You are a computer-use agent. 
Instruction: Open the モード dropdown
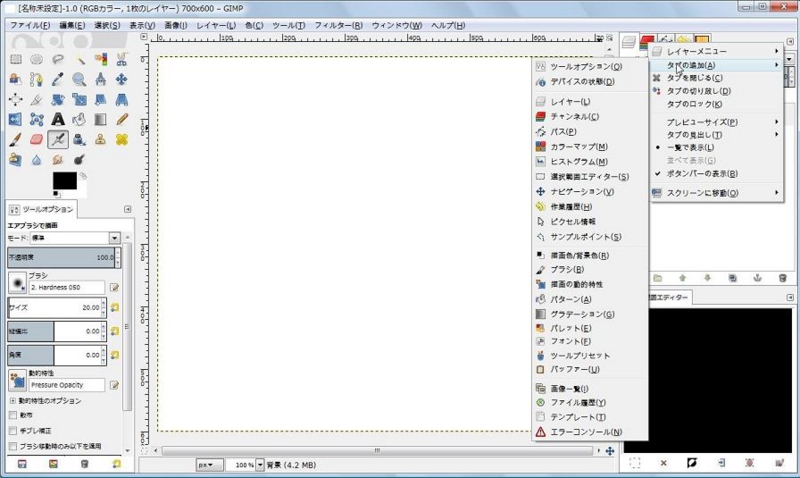pos(75,238)
